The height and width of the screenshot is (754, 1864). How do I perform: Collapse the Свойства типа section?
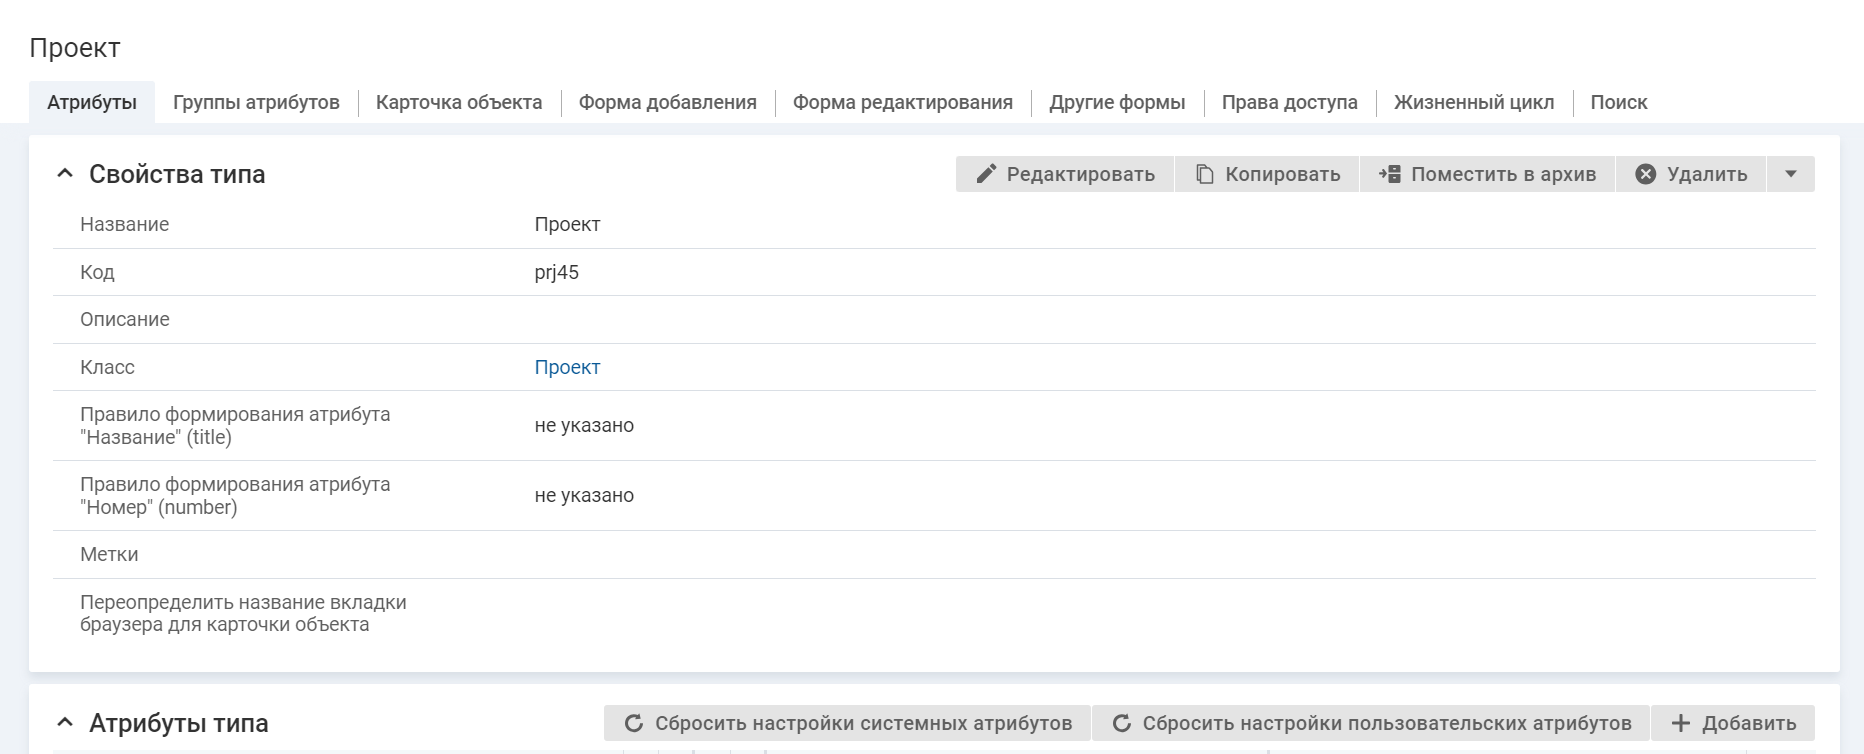[65, 174]
